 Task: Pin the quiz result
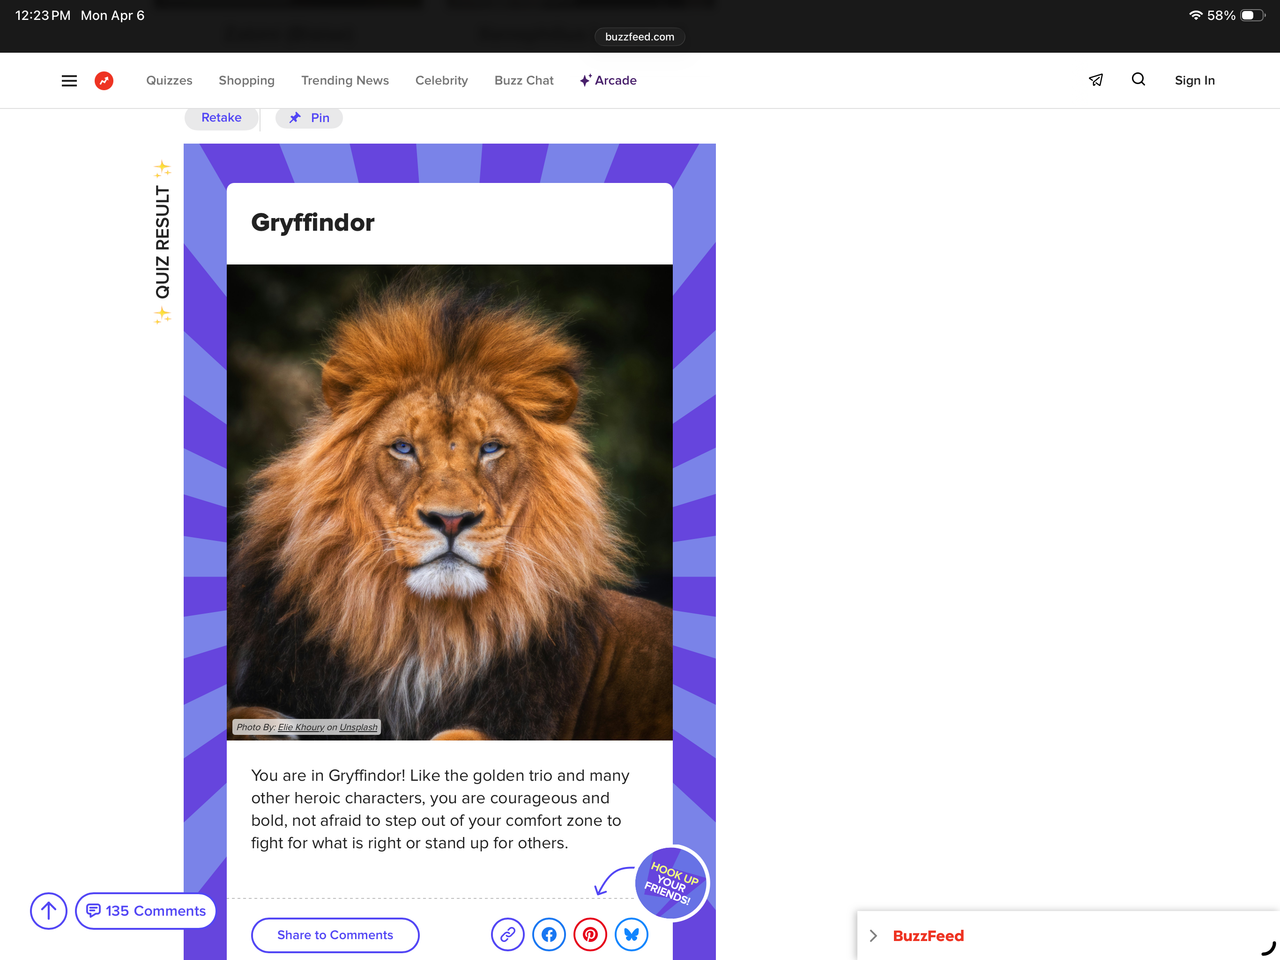309,118
